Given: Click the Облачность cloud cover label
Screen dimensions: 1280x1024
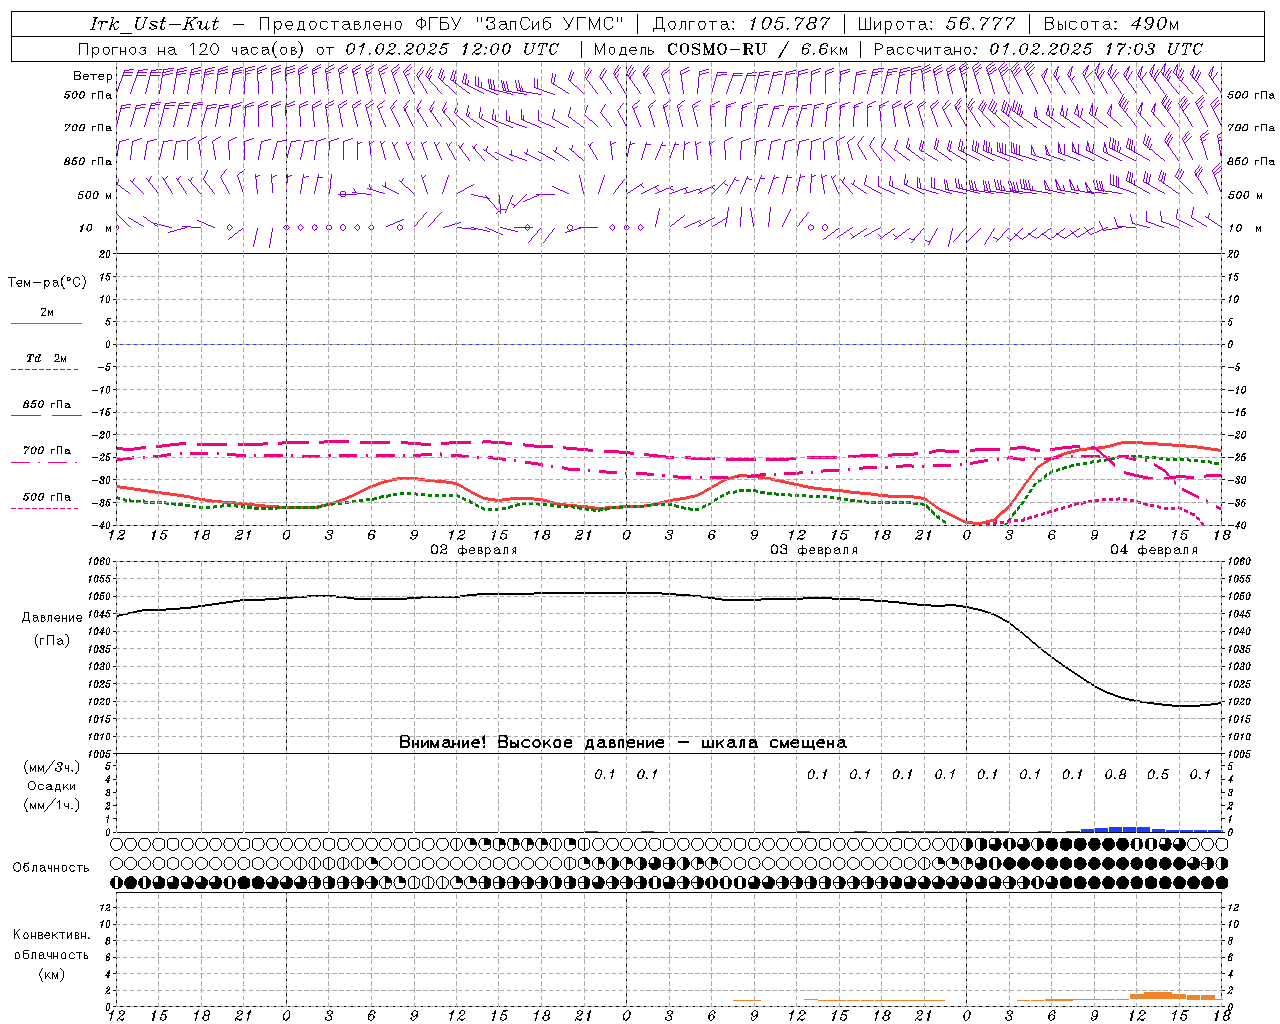Looking at the screenshot, I should 51,867.
